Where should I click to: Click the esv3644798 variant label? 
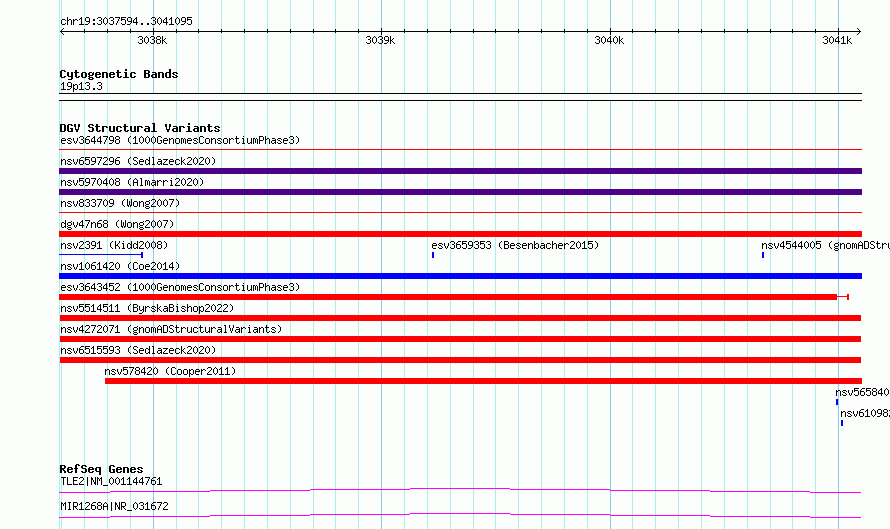click(180, 140)
